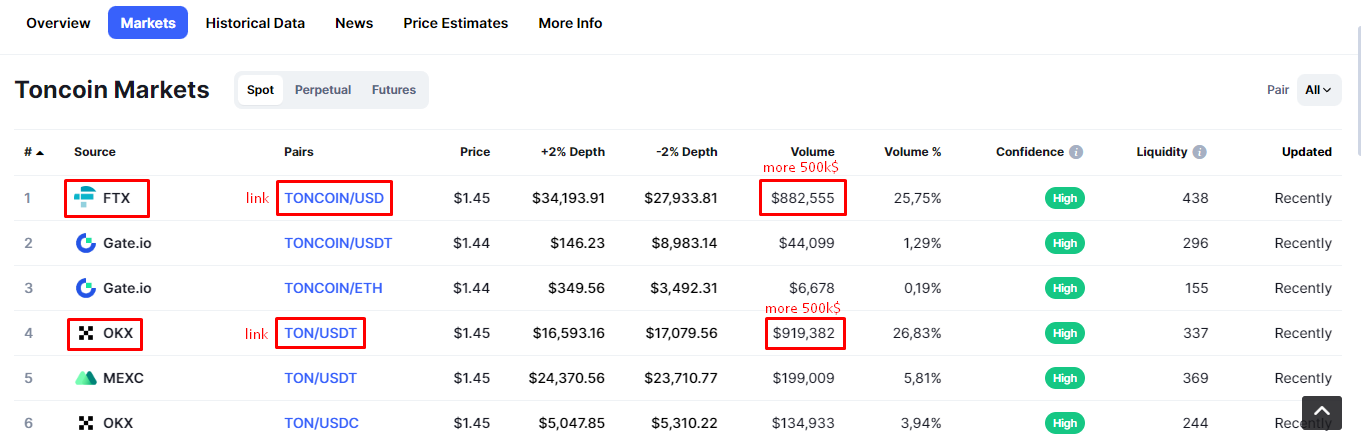Click the Gate.io logo in row 3
This screenshot has width=1361, height=443.
[86, 288]
